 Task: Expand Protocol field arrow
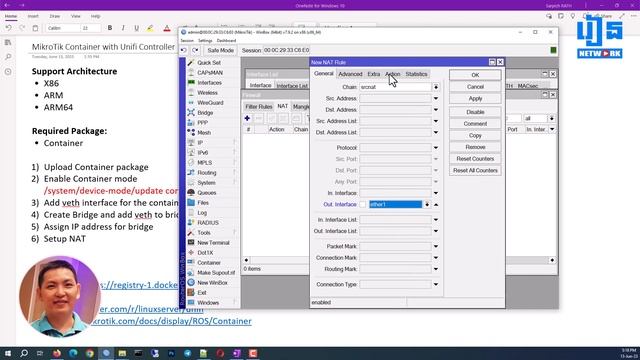(436, 148)
